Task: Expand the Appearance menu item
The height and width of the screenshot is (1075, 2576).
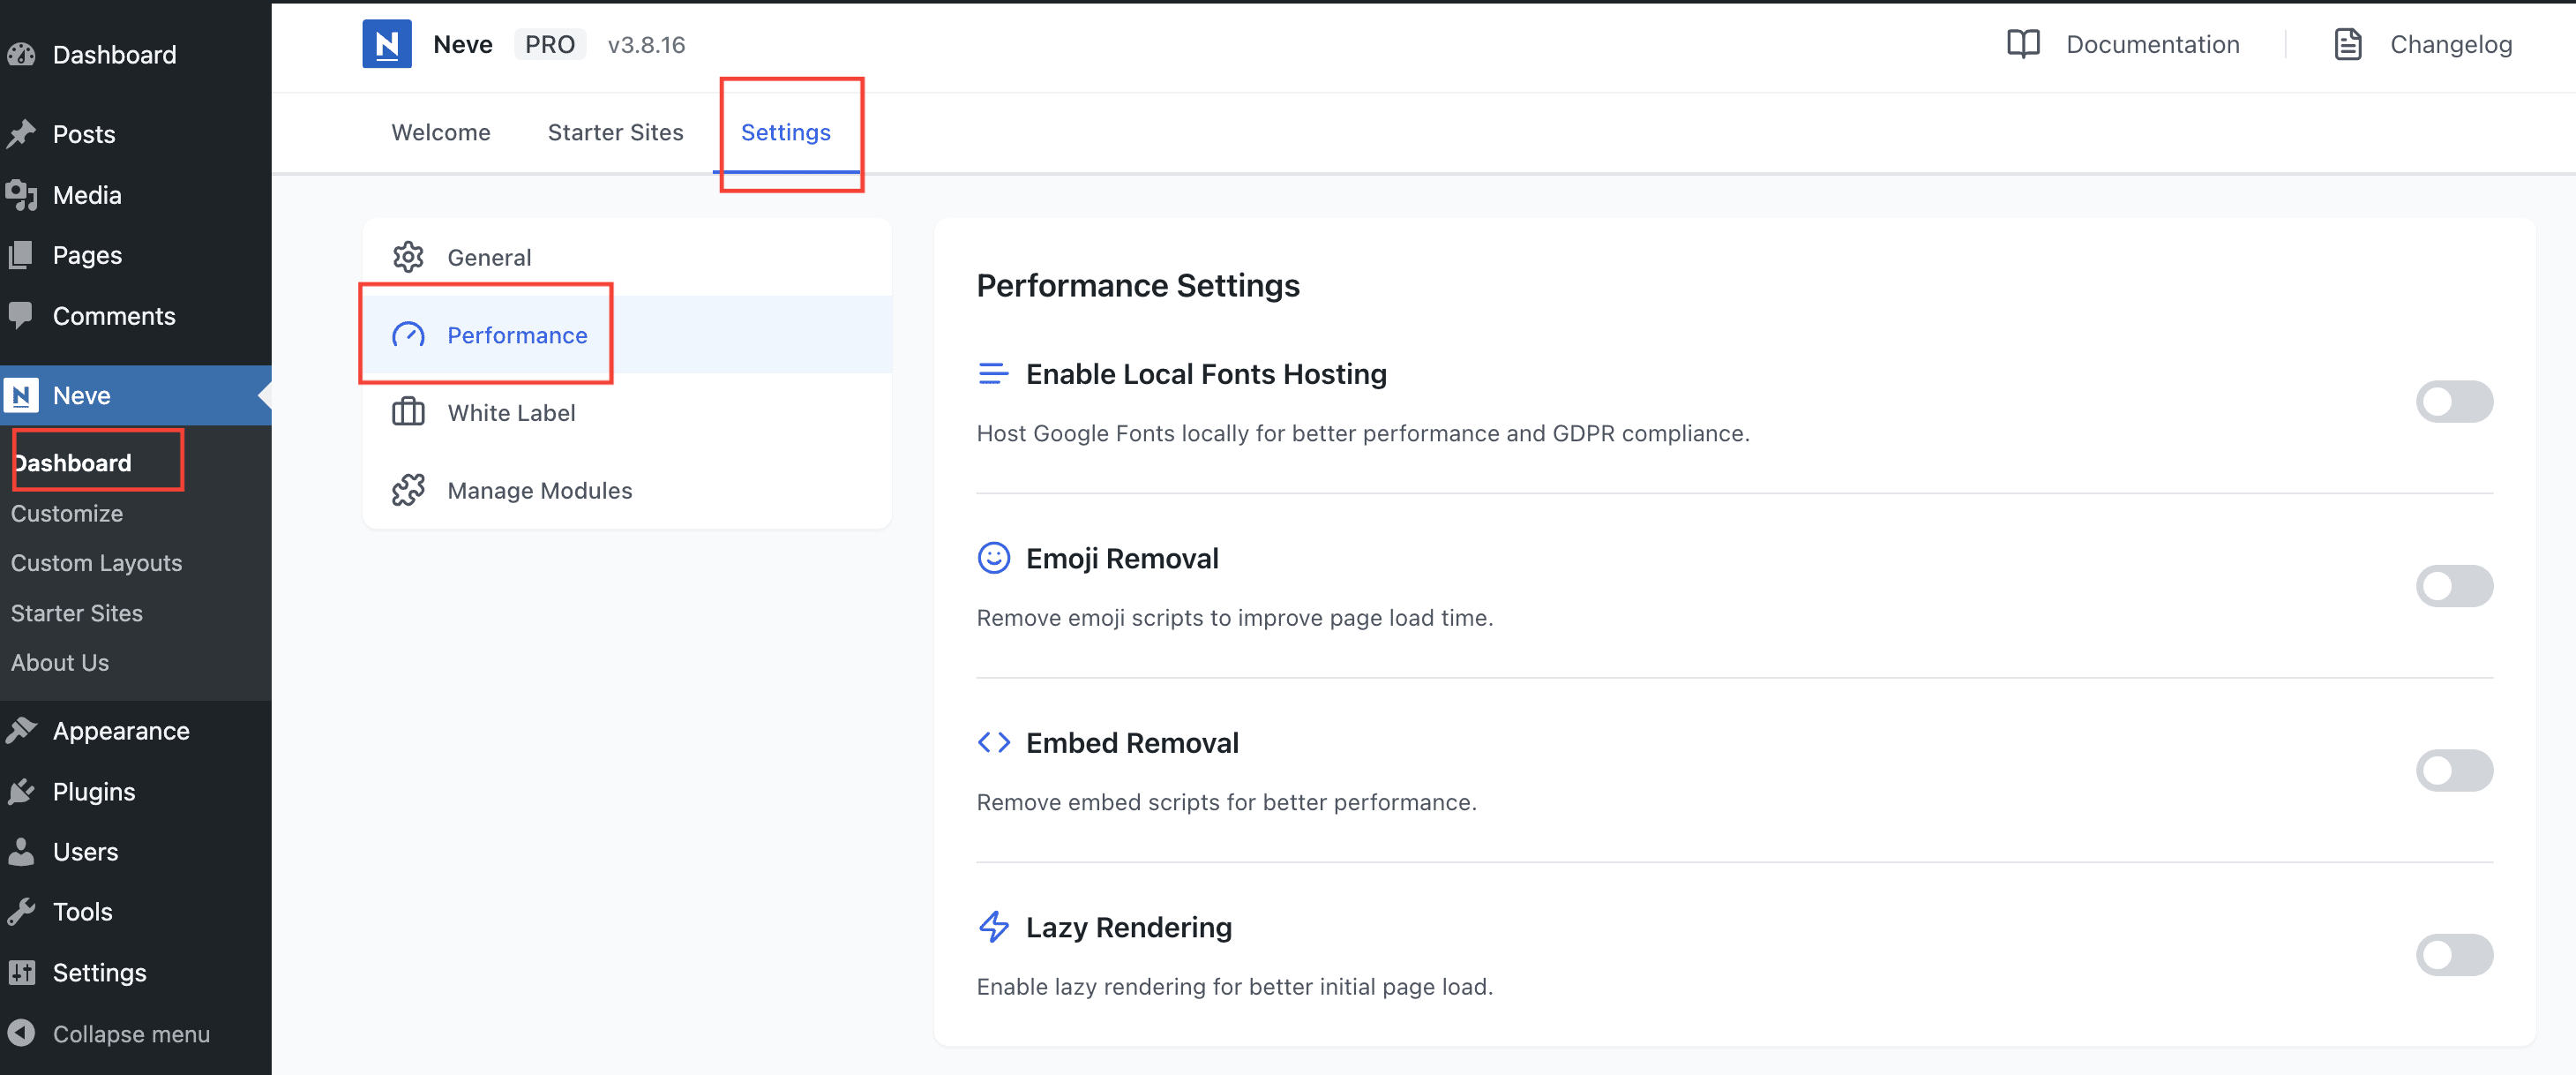Action: (x=120, y=731)
